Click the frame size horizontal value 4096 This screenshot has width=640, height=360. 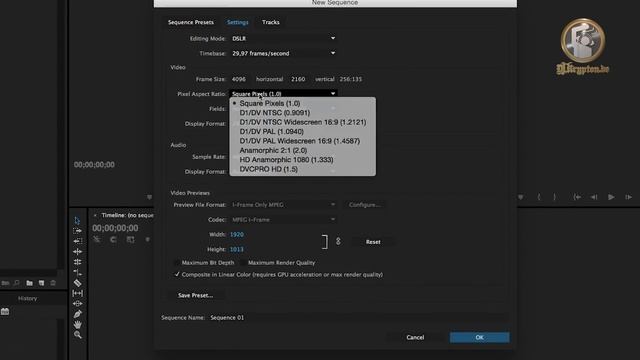pos(239,79)
